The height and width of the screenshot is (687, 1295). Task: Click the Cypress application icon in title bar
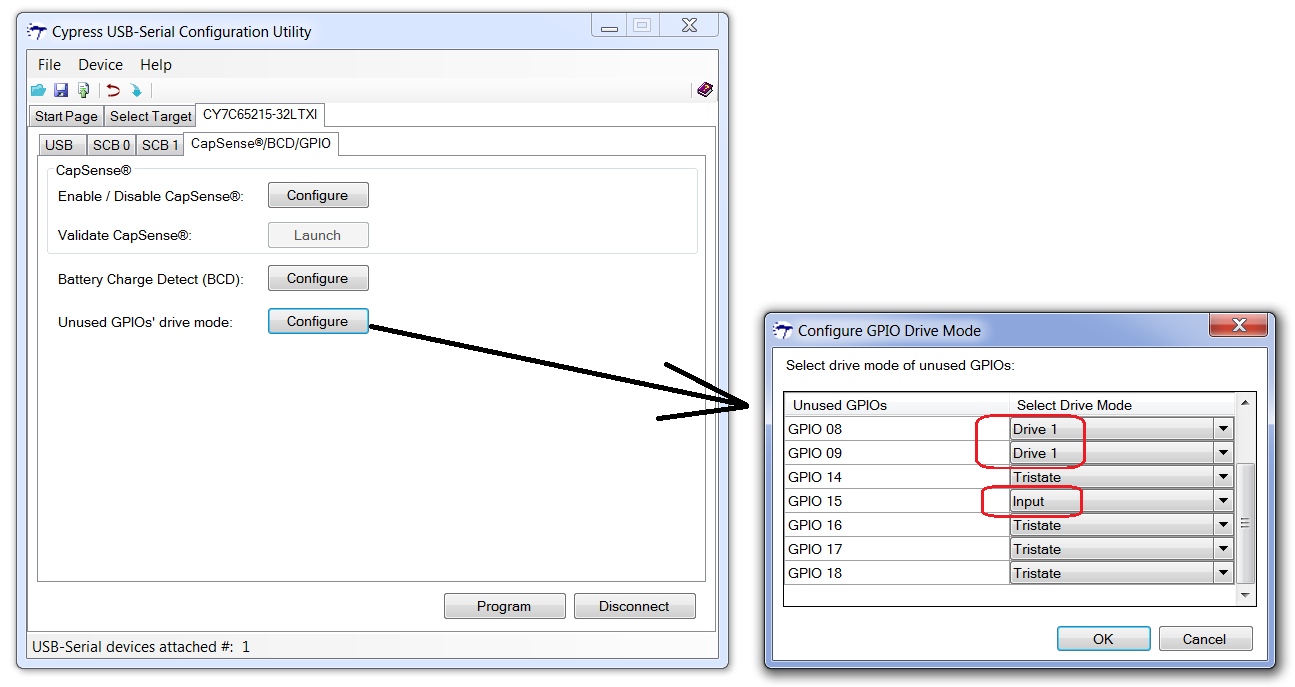(x=37, y=31)
